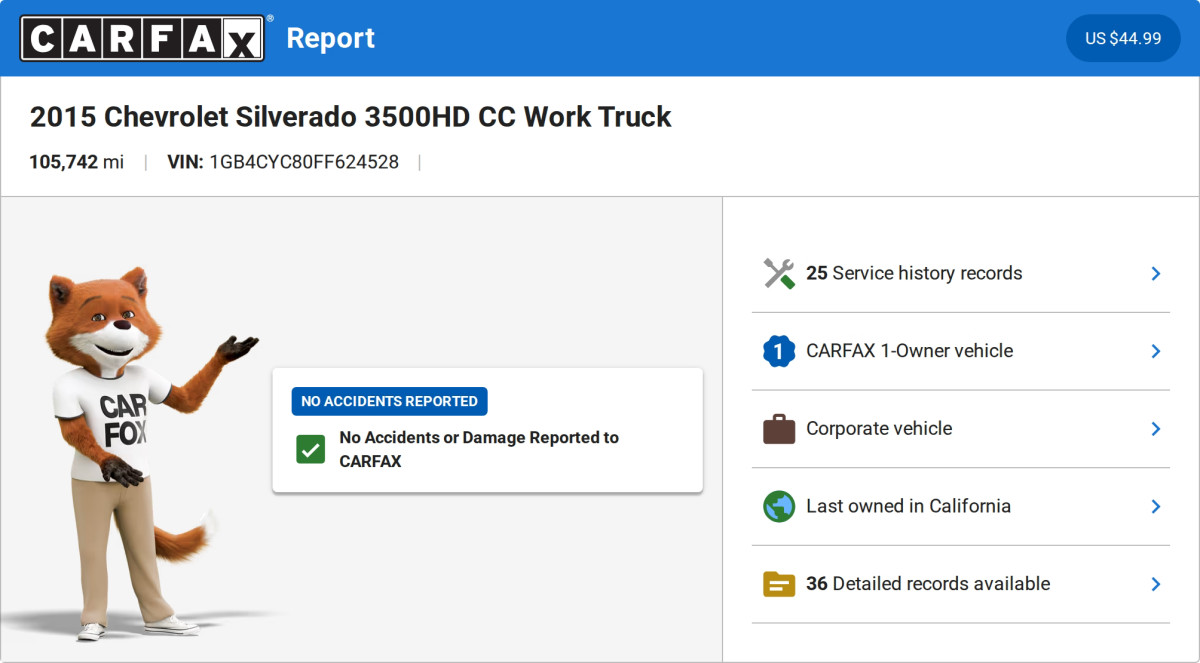
Task: Click the green checkmark no-accidents box
Action: (310, 449)
